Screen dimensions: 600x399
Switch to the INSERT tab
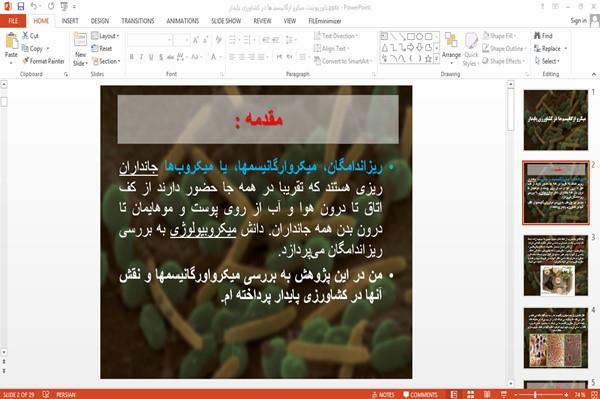tap(70, 21)
